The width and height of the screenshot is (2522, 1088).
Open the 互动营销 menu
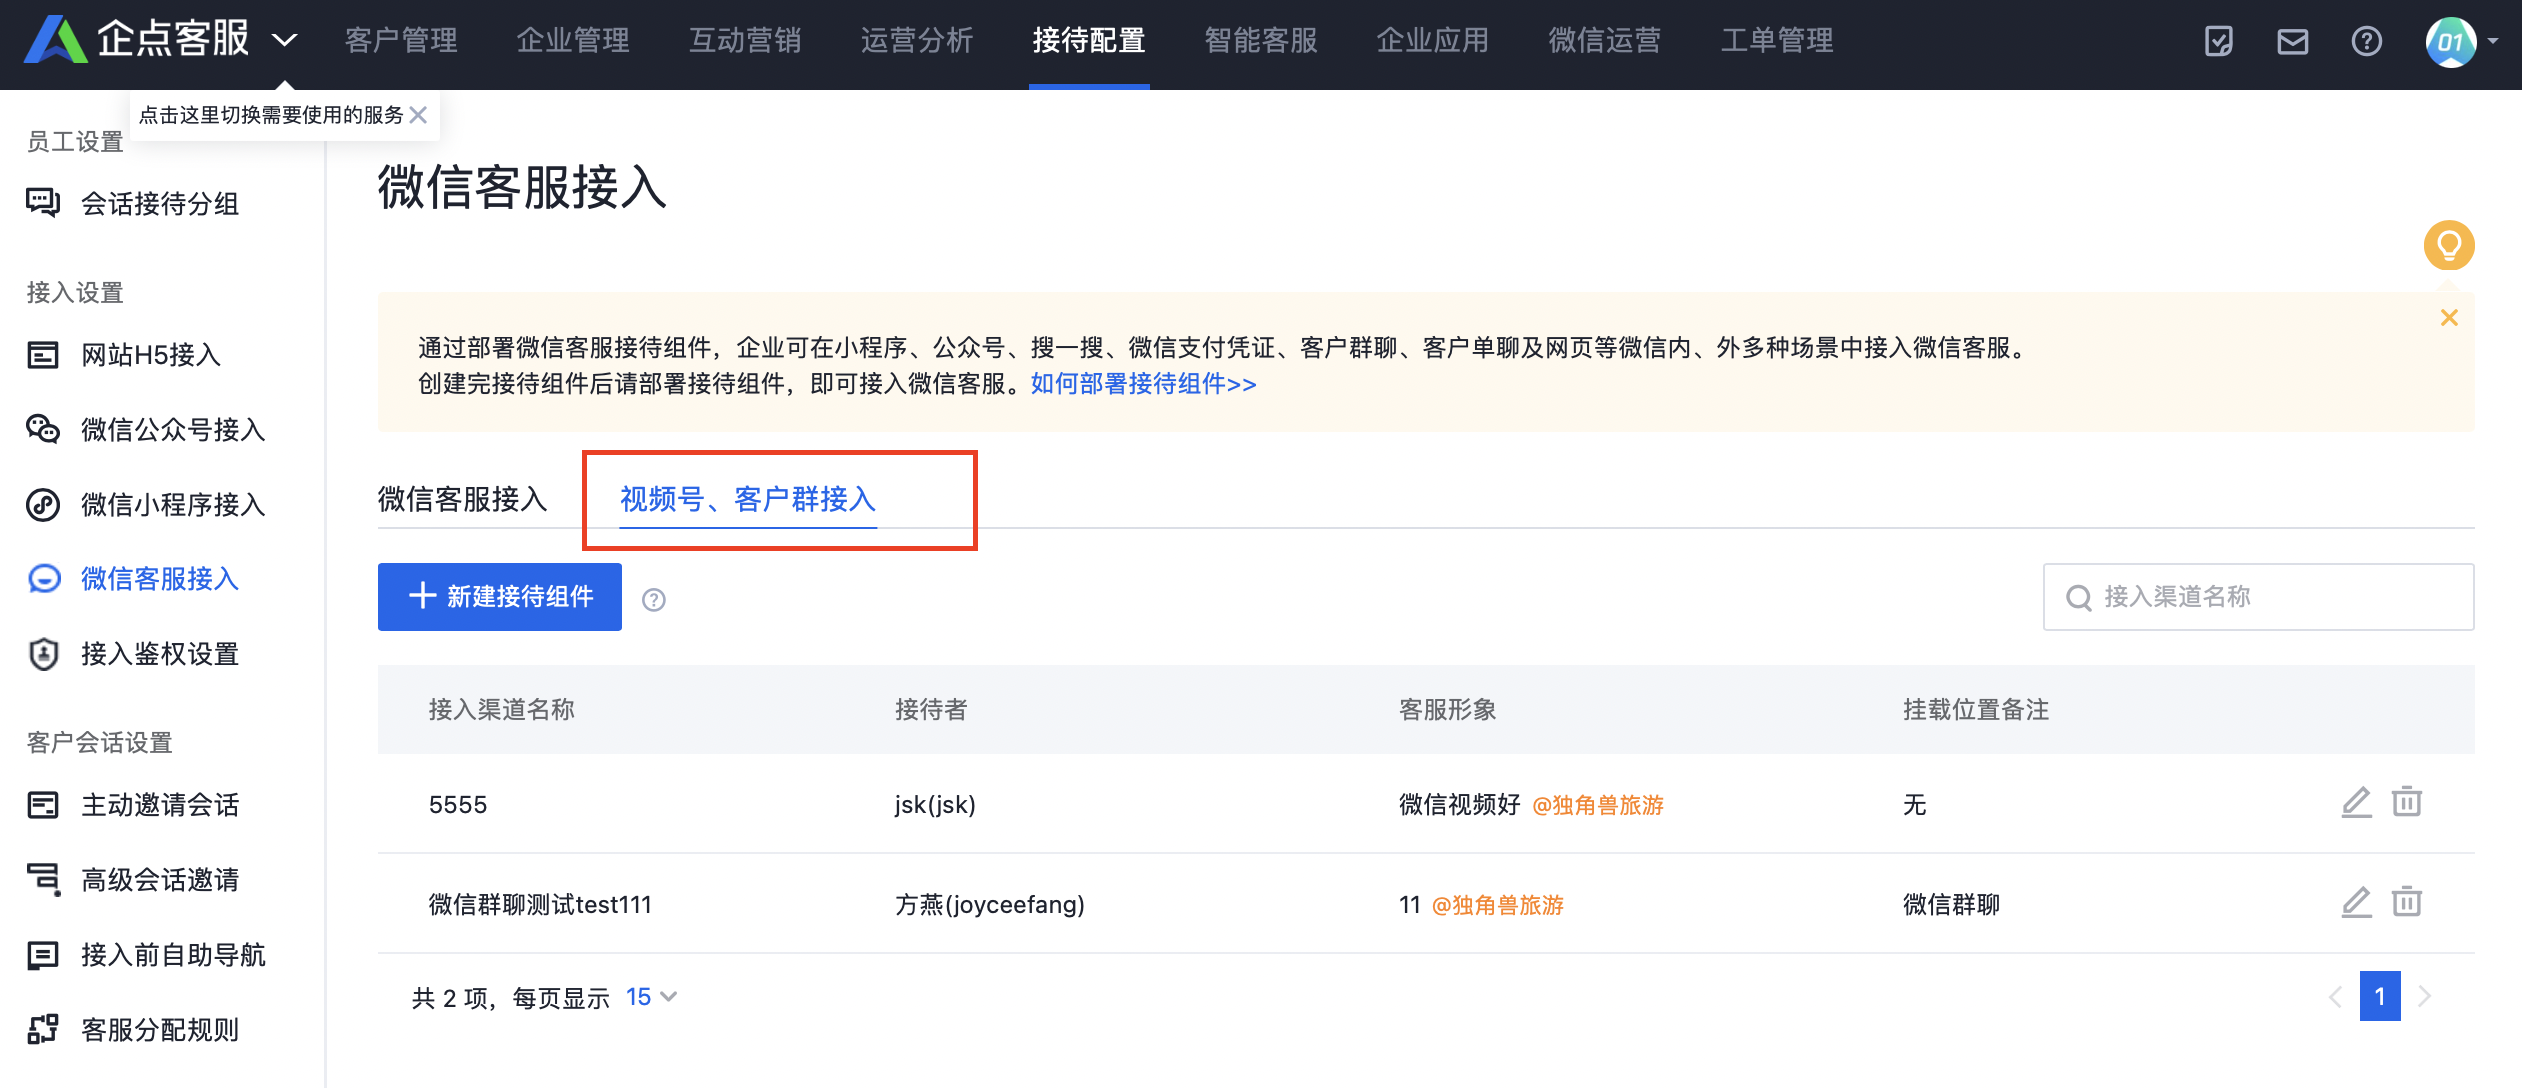745,41
